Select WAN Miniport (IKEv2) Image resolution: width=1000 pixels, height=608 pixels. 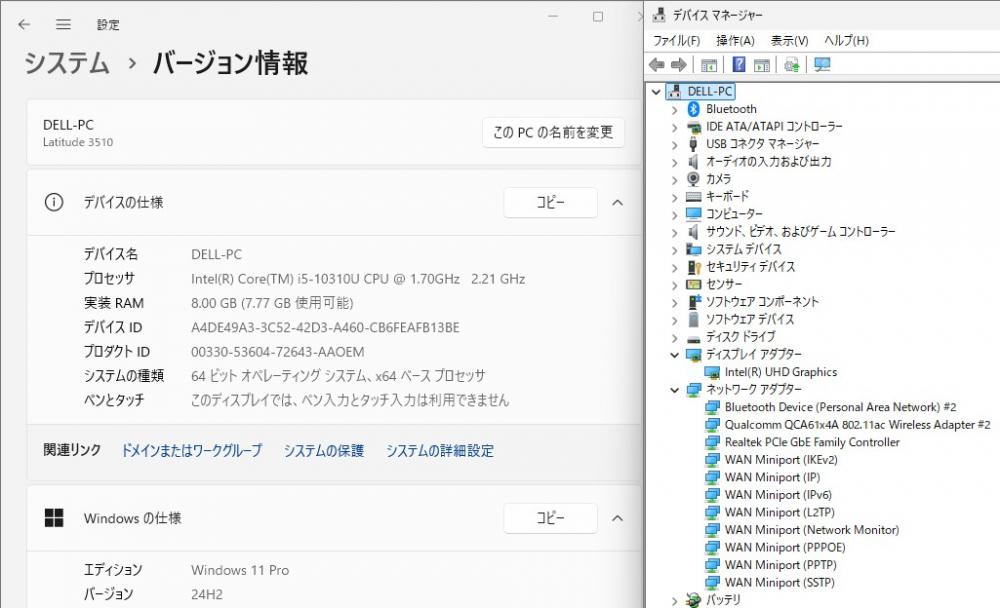[x=781, y=460]
